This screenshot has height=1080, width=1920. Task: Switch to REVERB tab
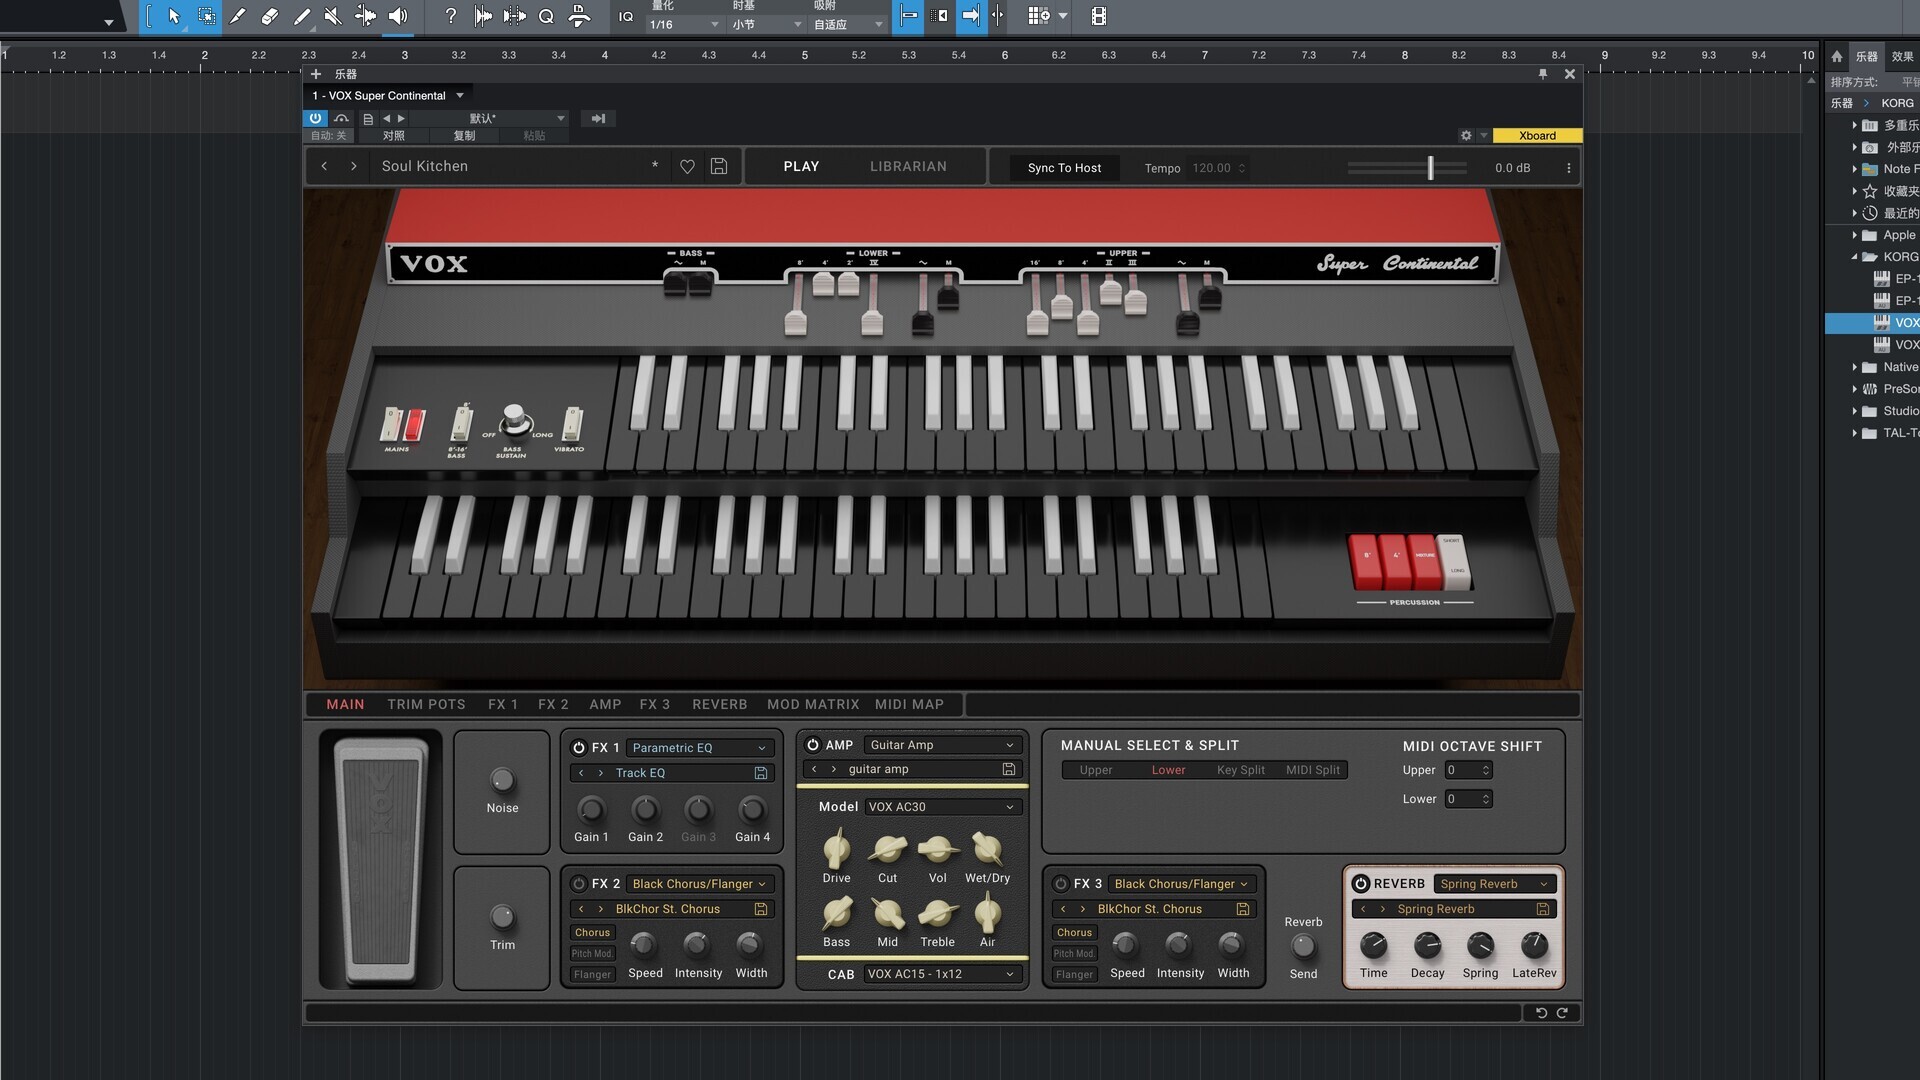pyautogui.click(x=720, y=704)
